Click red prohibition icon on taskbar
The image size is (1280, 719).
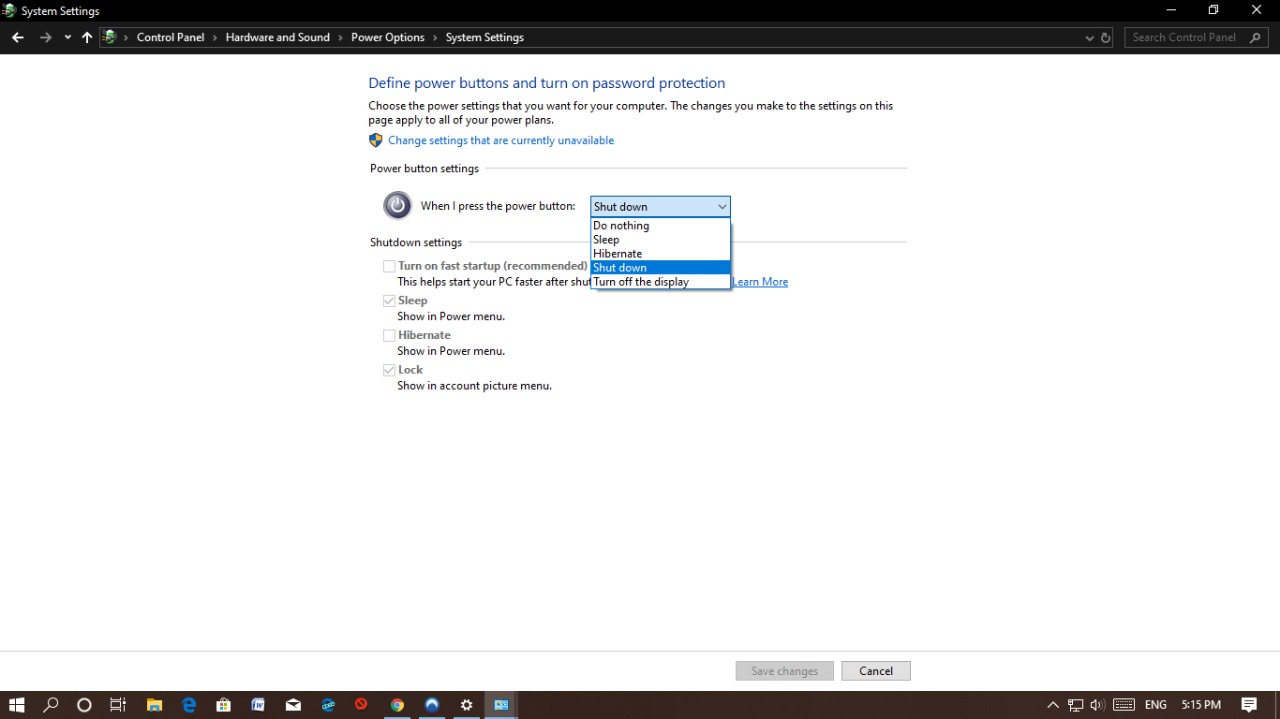click(x=362, y=705)
